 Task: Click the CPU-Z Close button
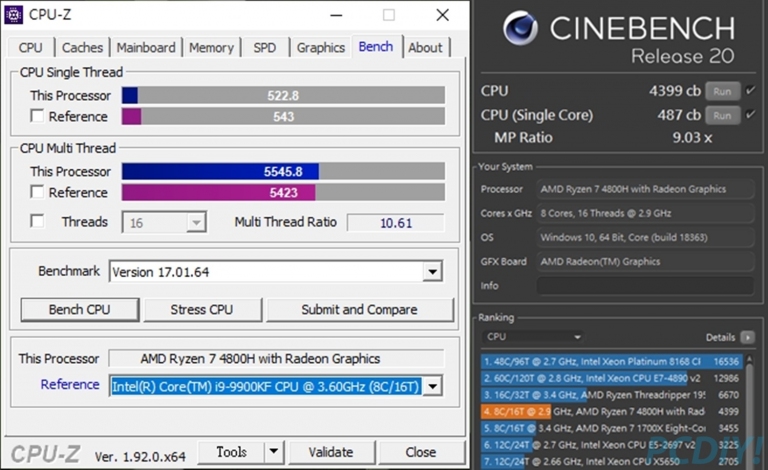[x=421, y=451]
